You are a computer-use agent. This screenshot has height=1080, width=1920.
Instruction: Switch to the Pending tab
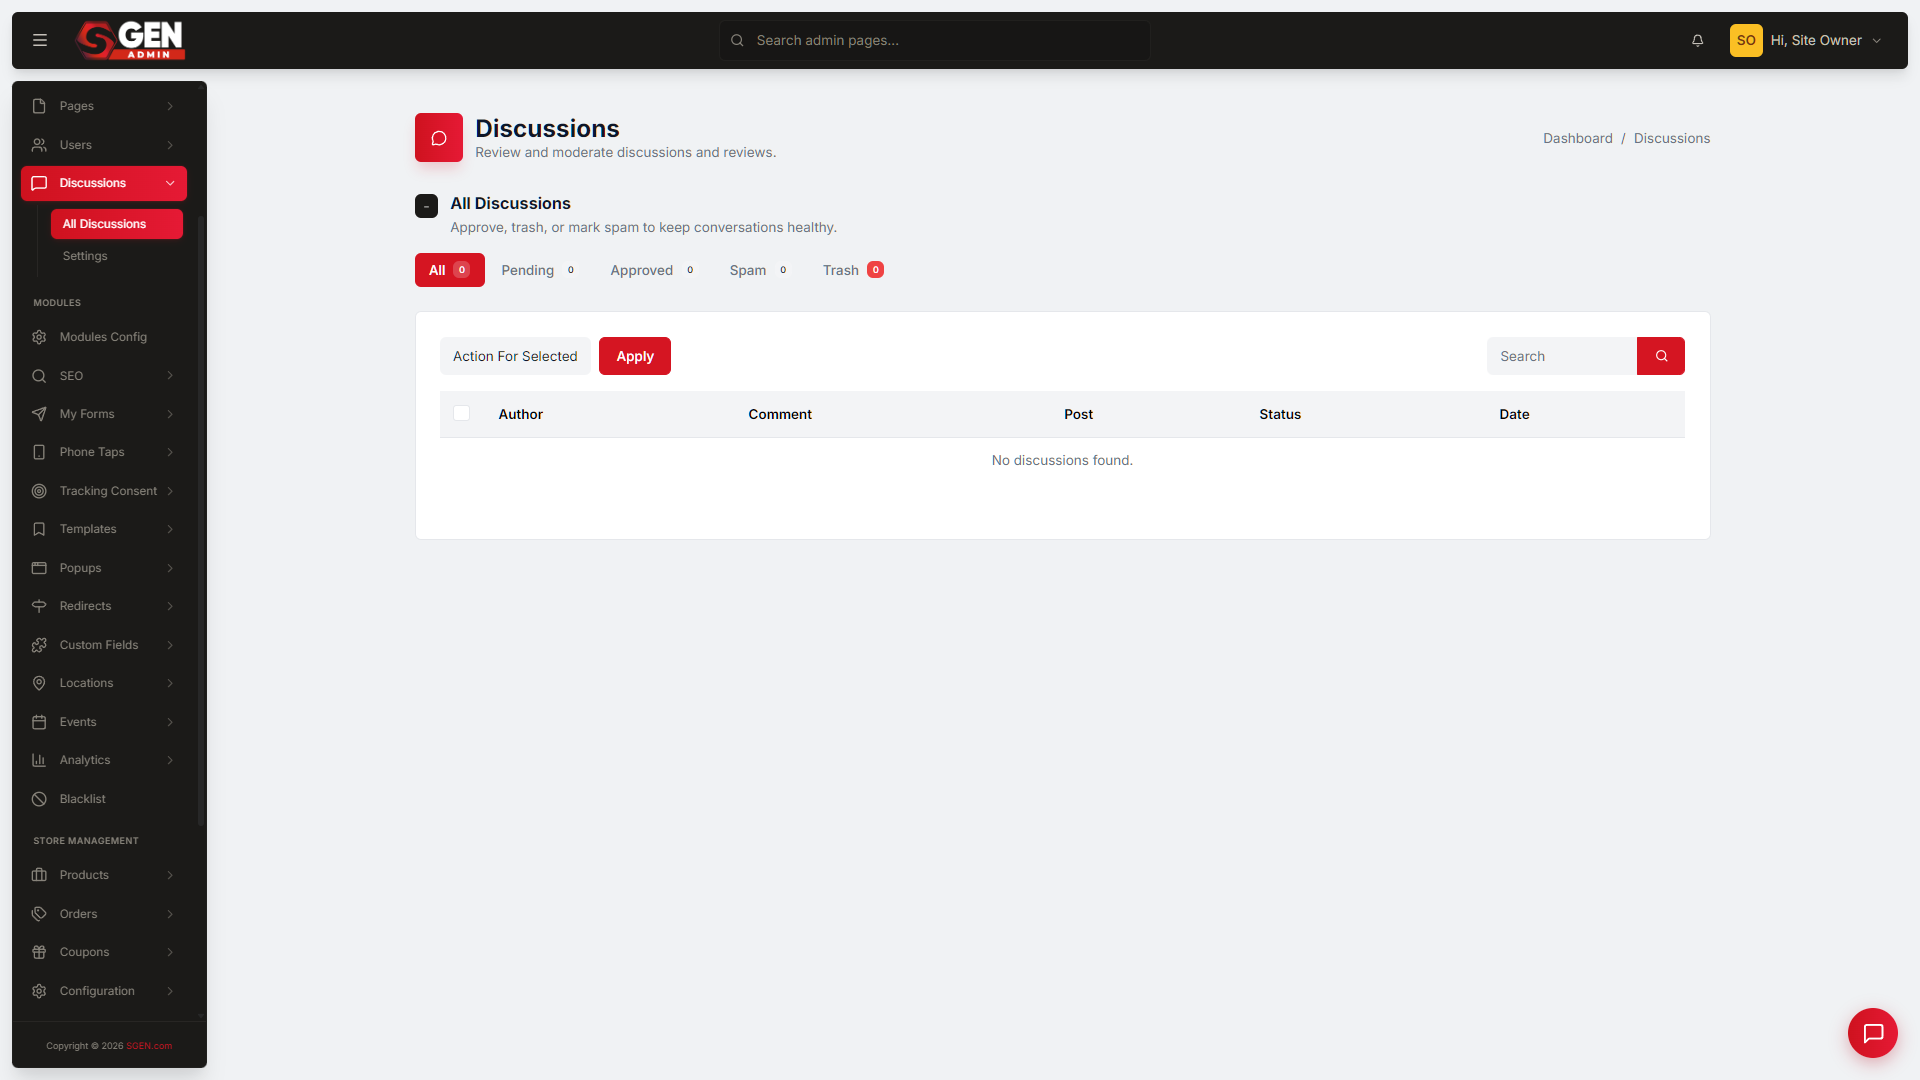(x=539, y=270)
